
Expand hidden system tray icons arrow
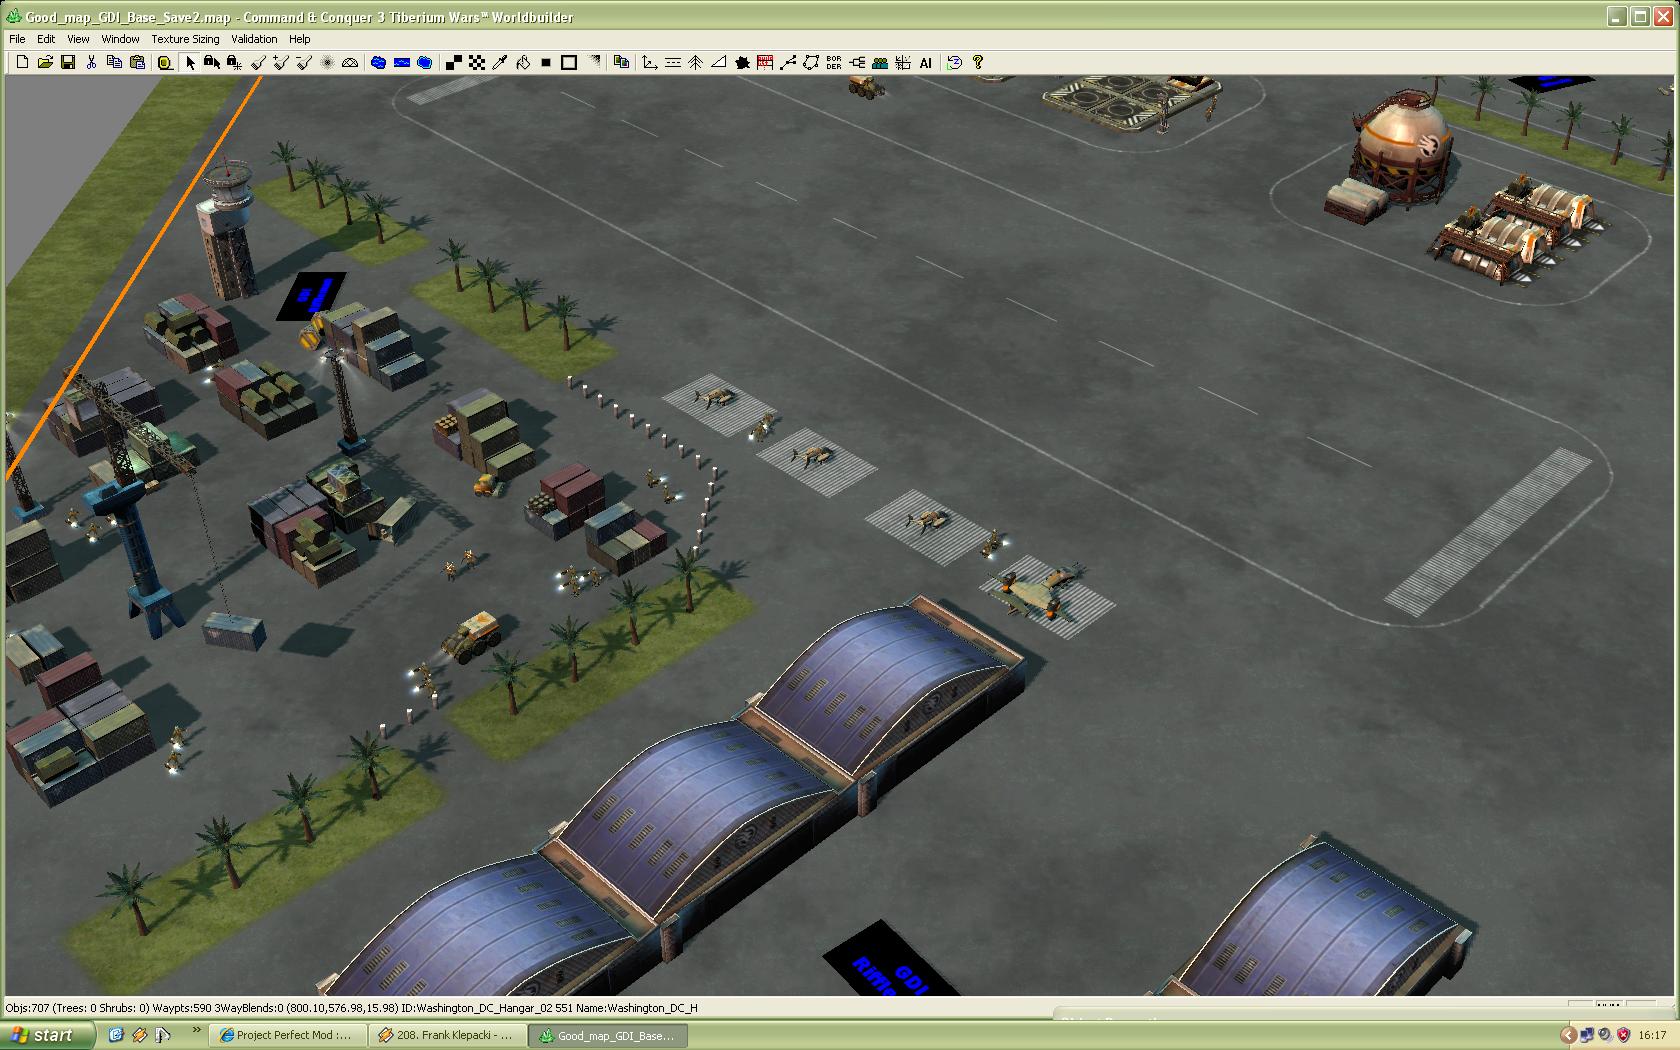coord(1568,1035)
